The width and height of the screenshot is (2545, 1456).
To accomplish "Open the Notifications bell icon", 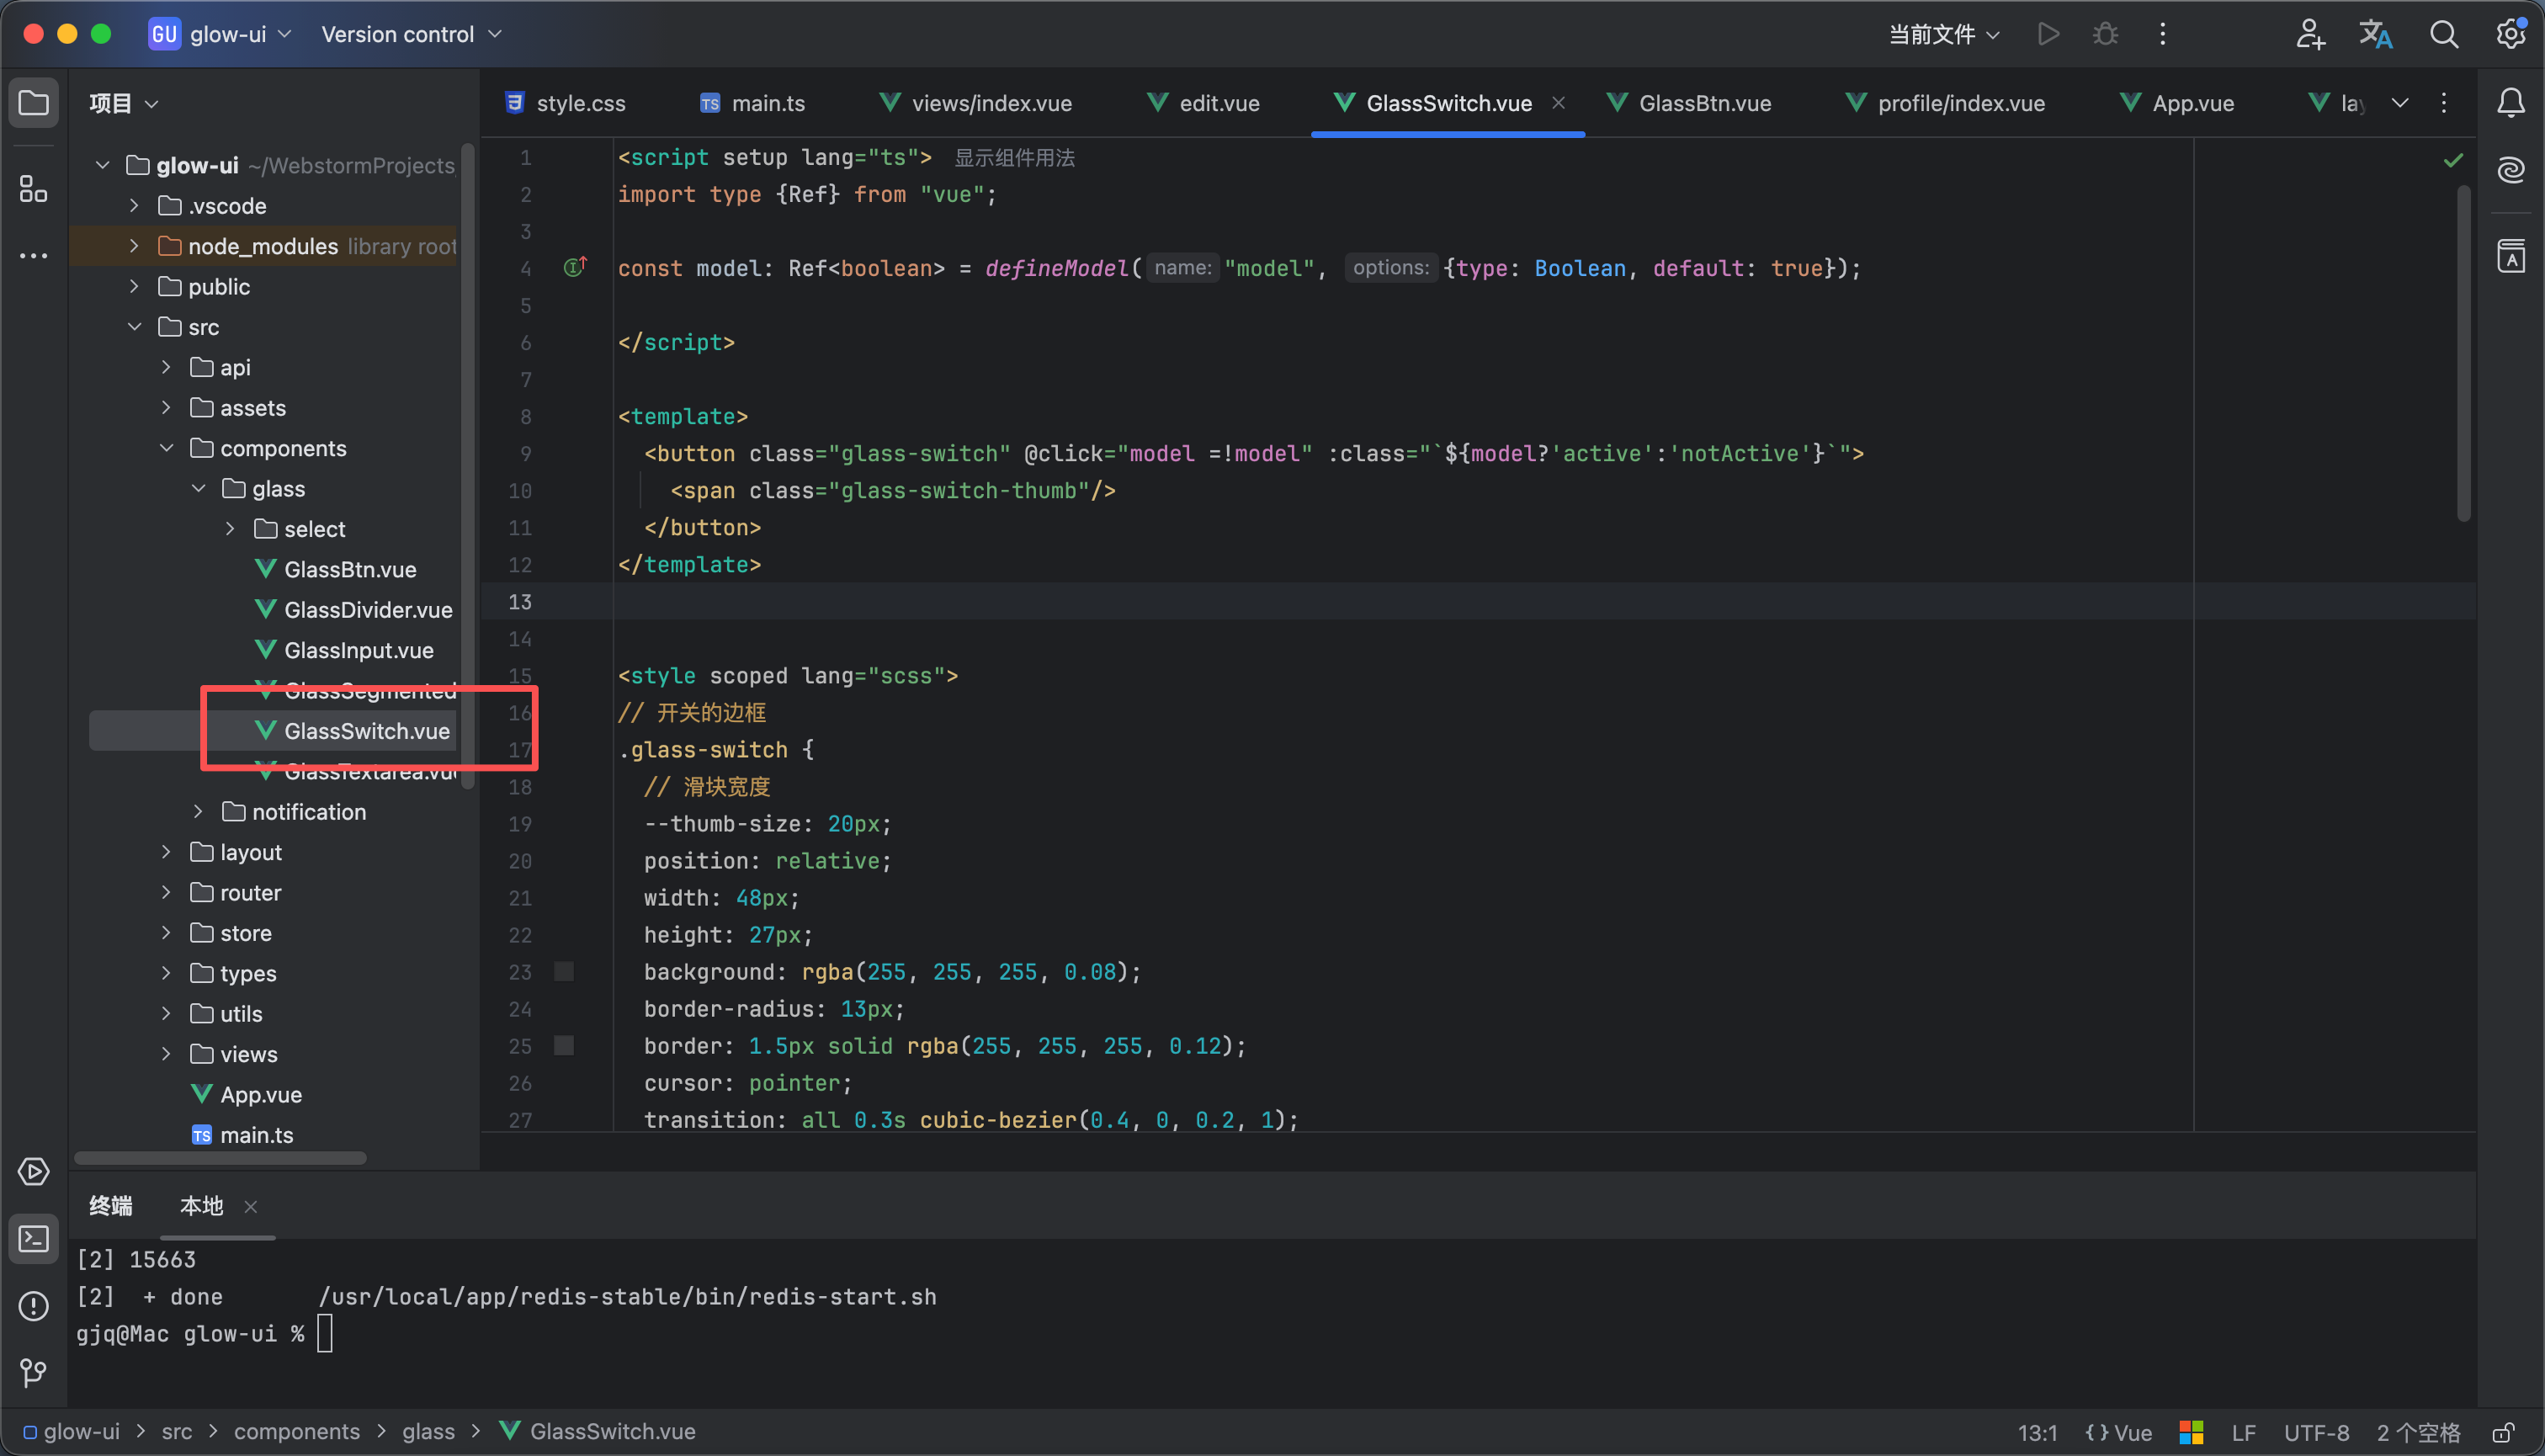I will (x=2510, y=103).
